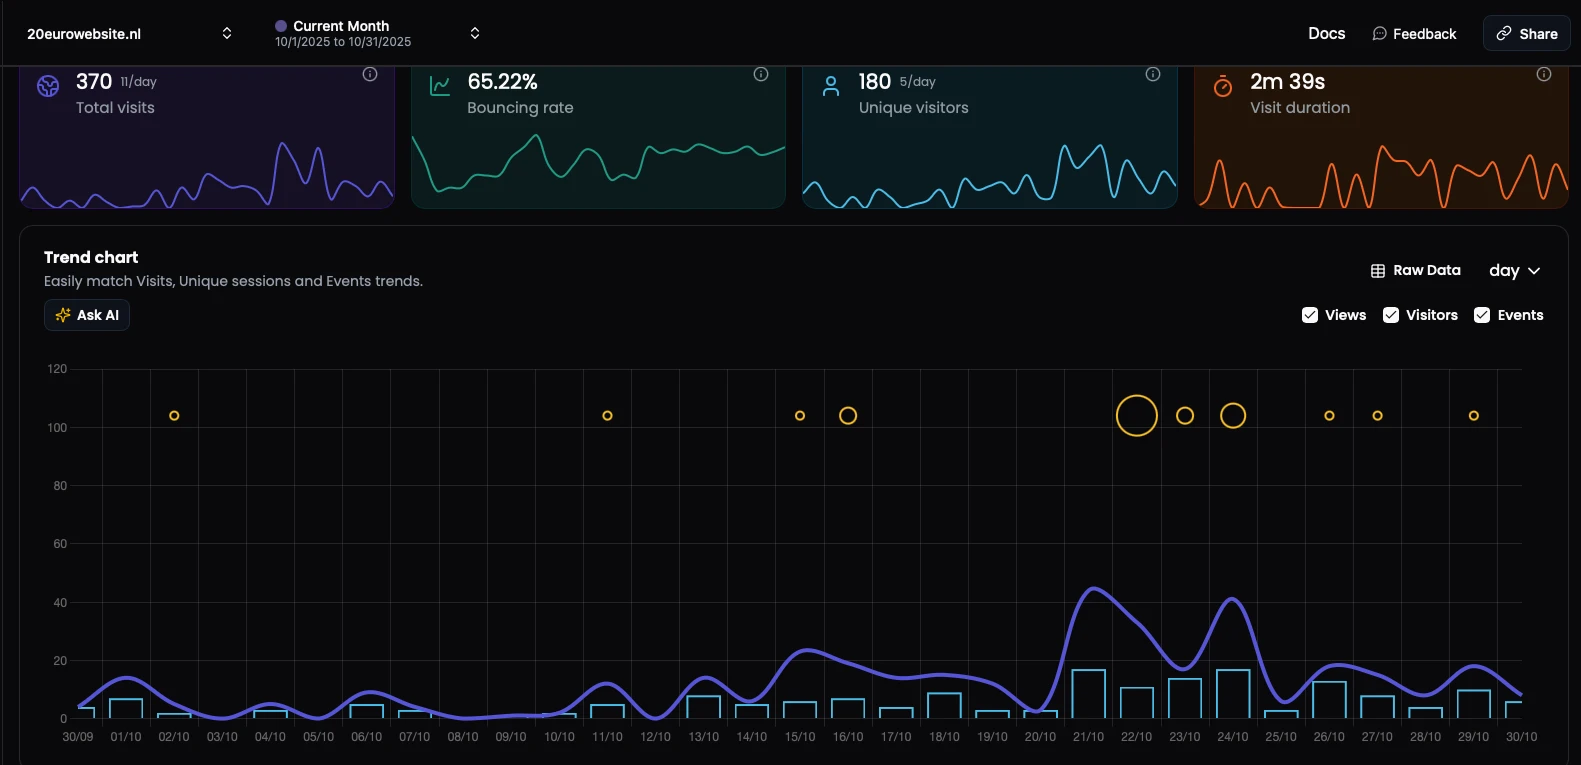
Task: Open the Docs link
Action: point(1326,34)
